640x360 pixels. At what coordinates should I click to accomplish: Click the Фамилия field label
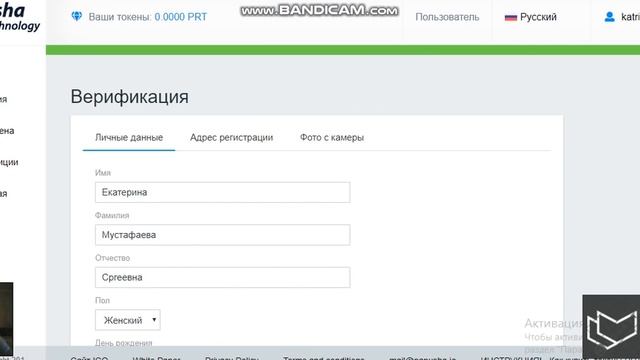[112, 215]
